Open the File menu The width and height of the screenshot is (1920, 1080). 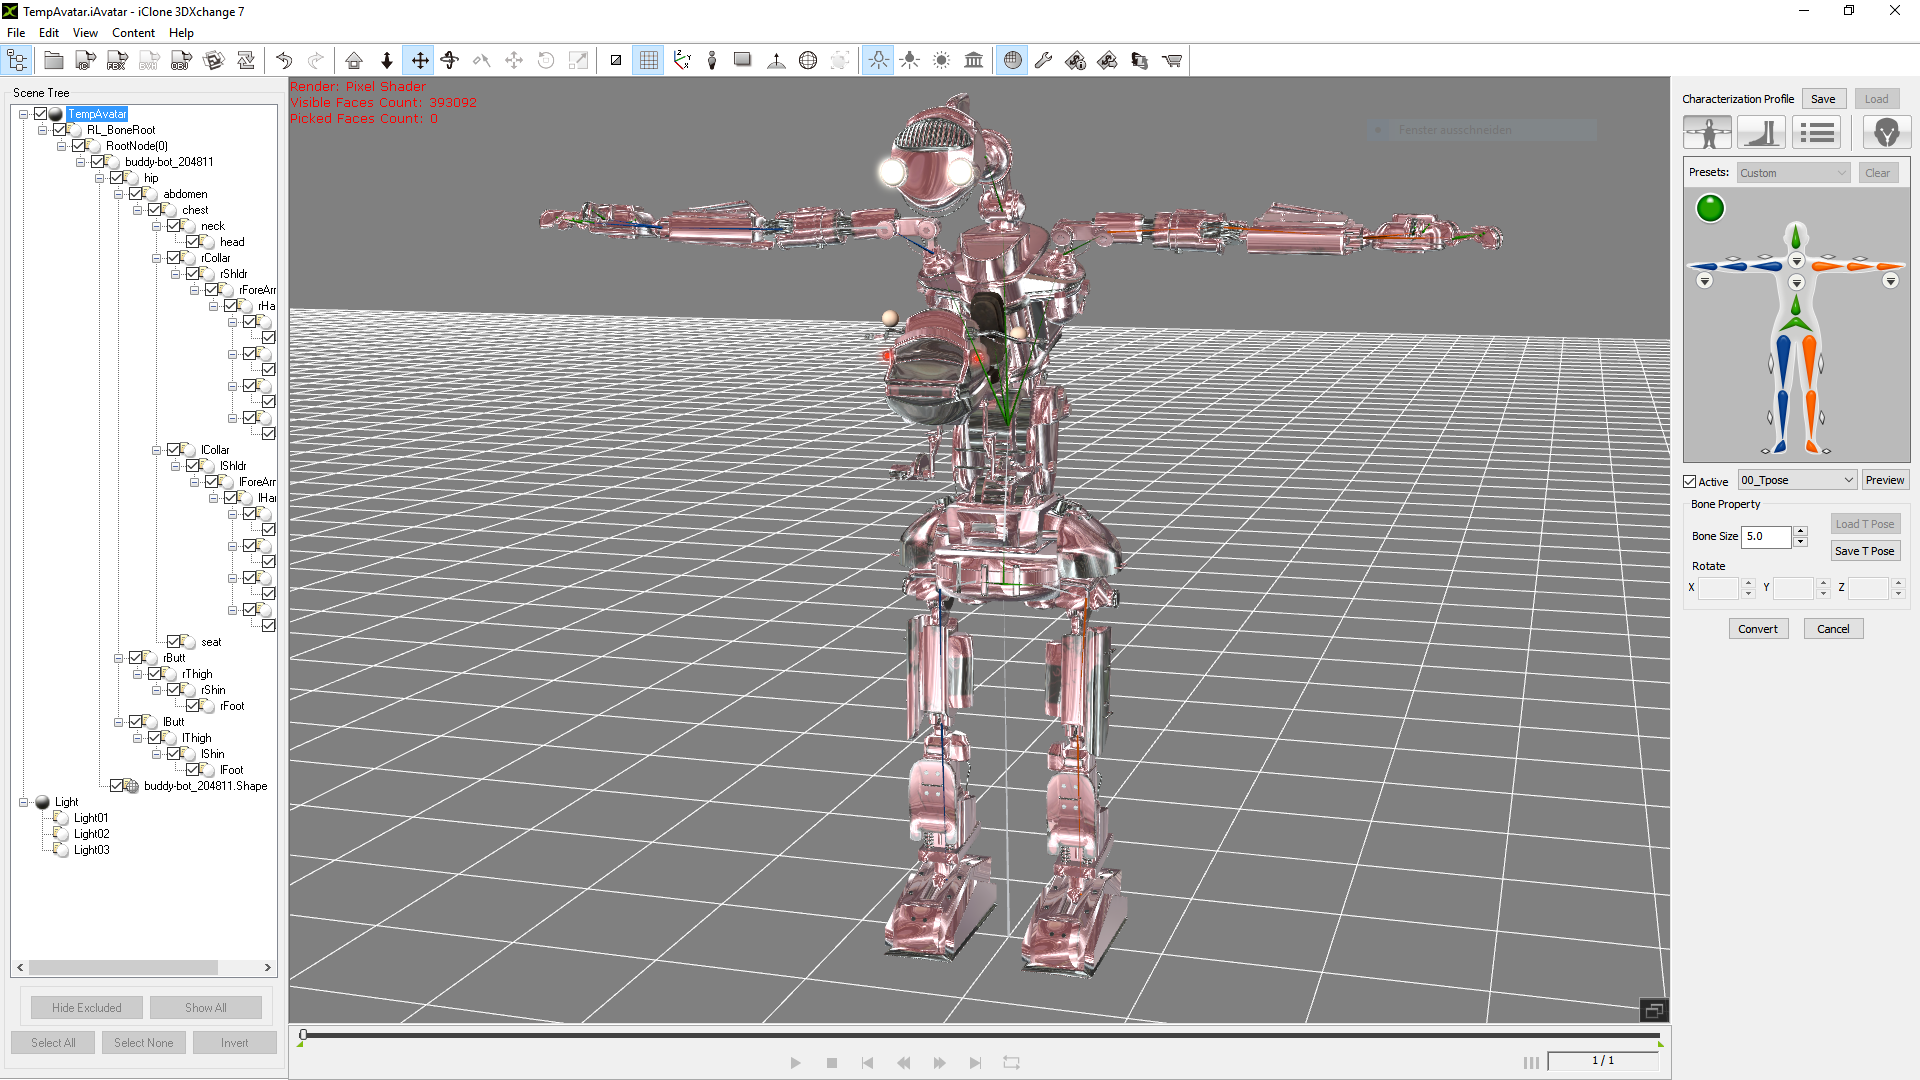click(16, 33)
